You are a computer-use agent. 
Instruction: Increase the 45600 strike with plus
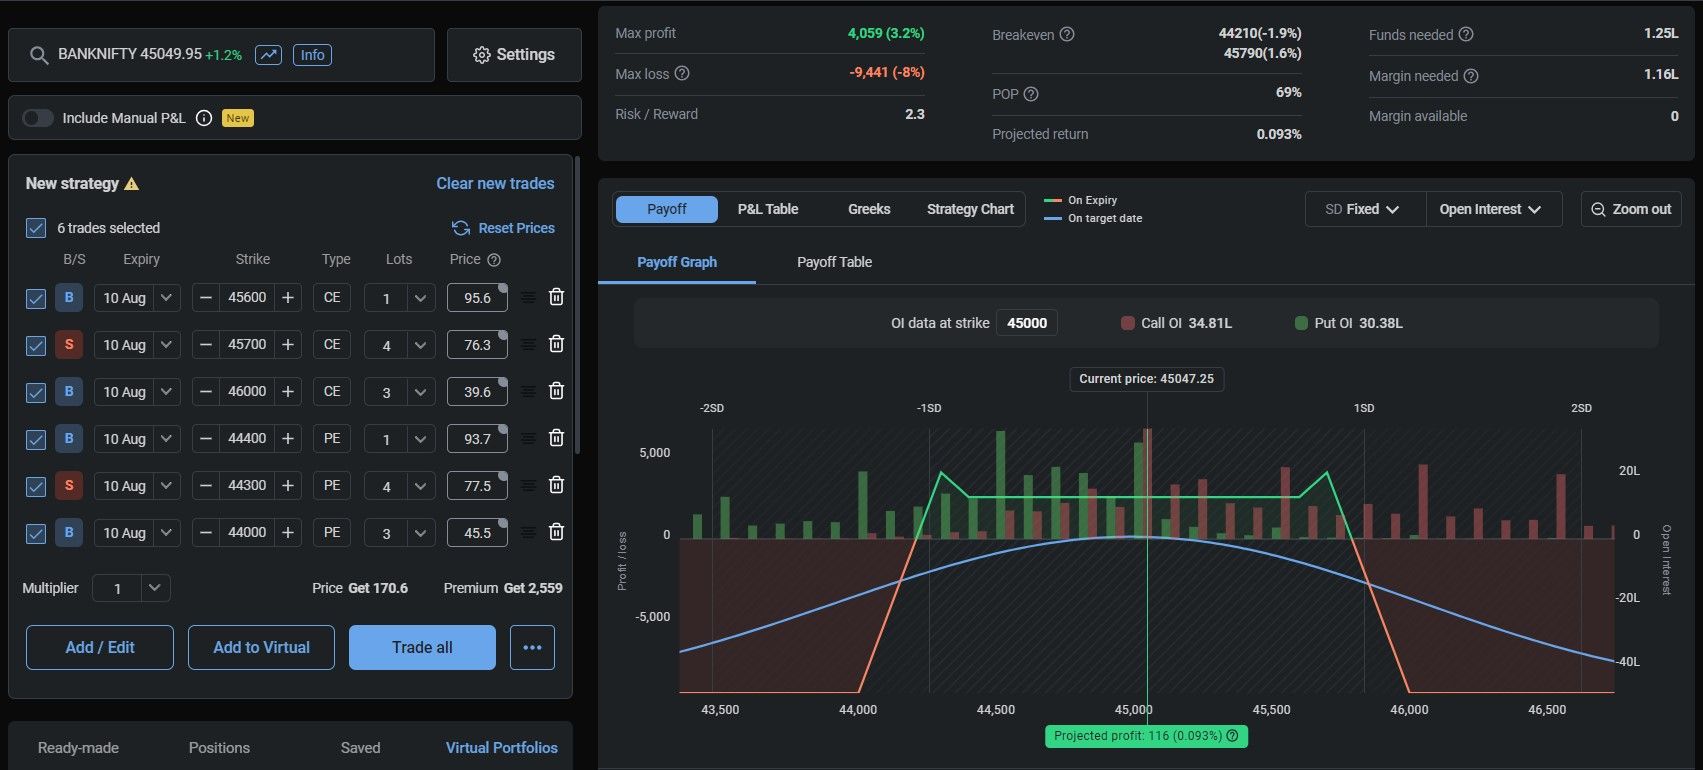(x=288, y=298)
